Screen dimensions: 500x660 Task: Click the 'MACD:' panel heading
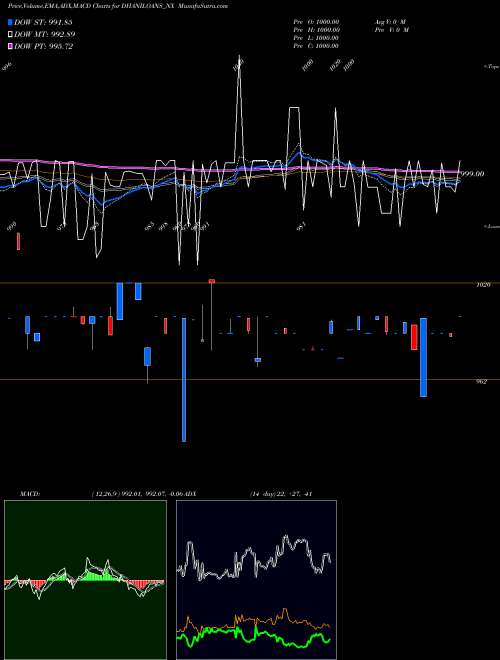tap(30, 494)
